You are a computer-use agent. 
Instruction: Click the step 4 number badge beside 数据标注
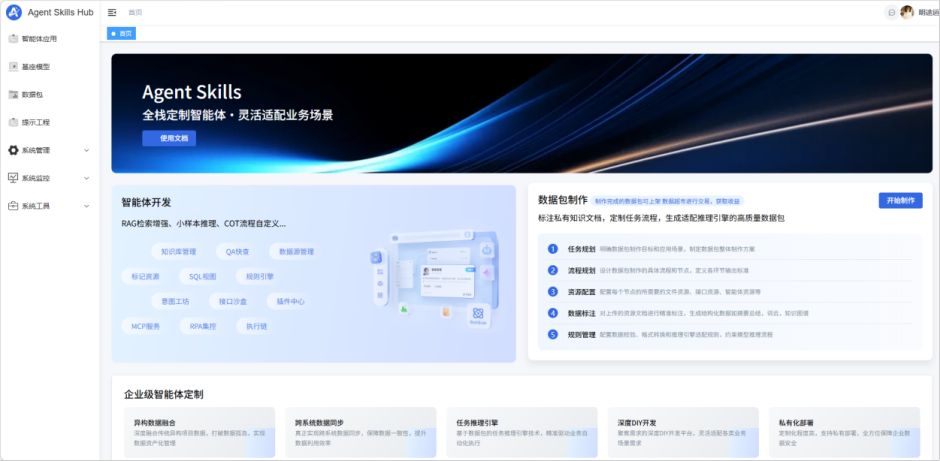[x=553, y=313]
